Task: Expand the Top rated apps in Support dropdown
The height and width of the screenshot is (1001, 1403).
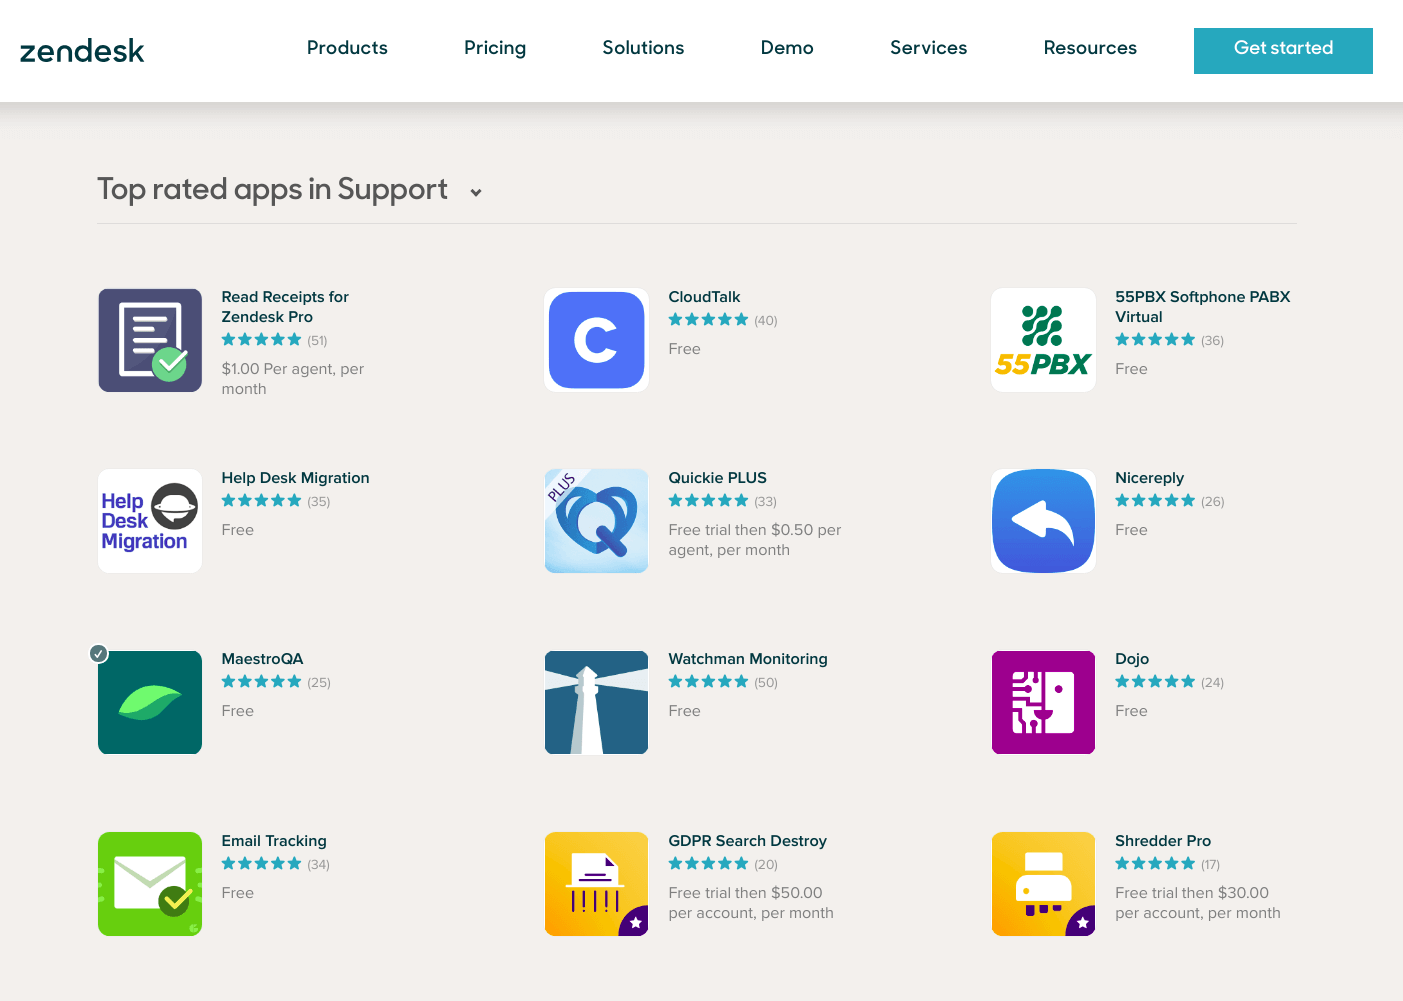Action: pos(476,192)
